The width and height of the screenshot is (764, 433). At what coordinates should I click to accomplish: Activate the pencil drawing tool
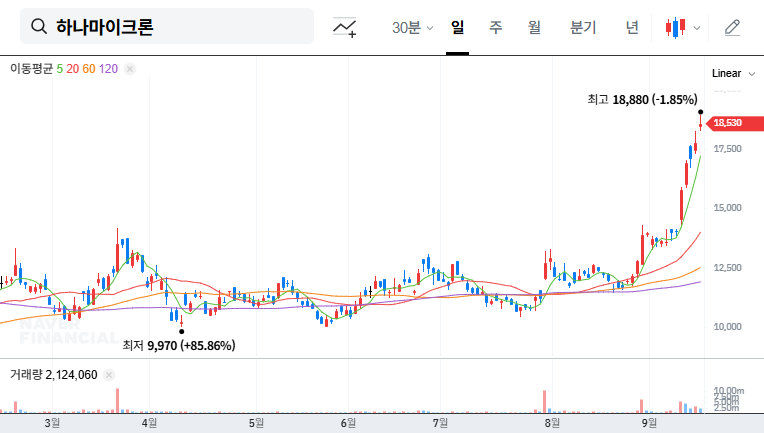point(732,28)
